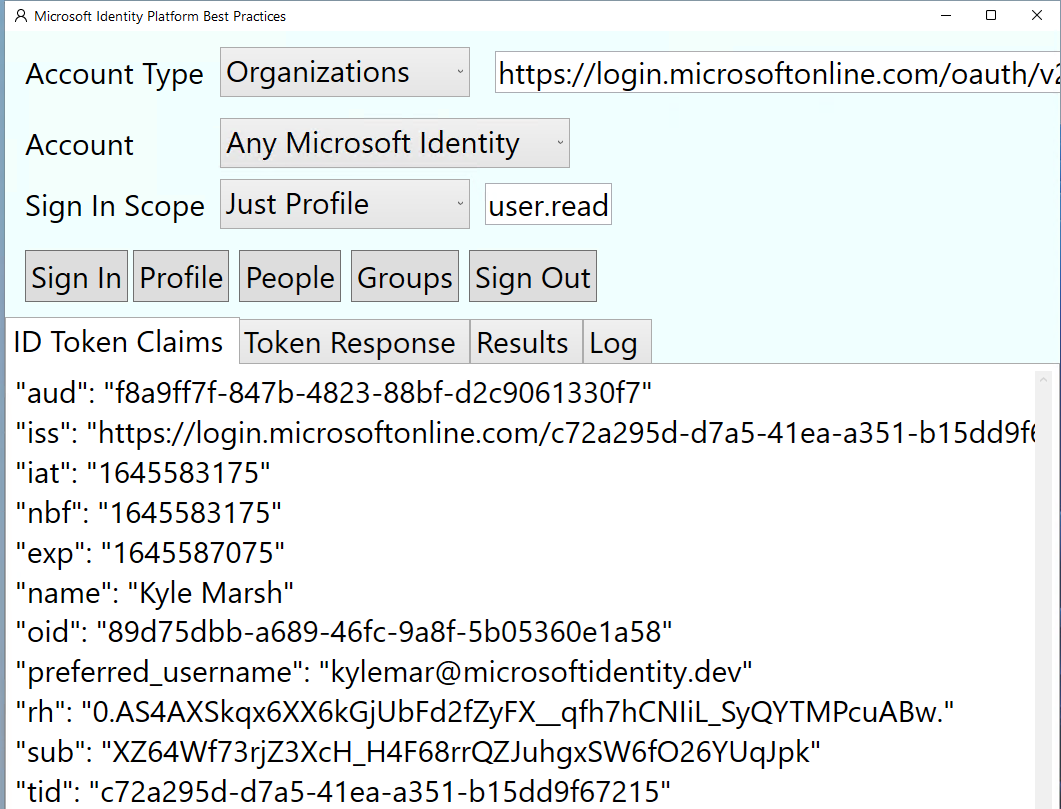Click the user.read scope input field
Viewport: 1061px width, 809px height.
tap(549, 204)
